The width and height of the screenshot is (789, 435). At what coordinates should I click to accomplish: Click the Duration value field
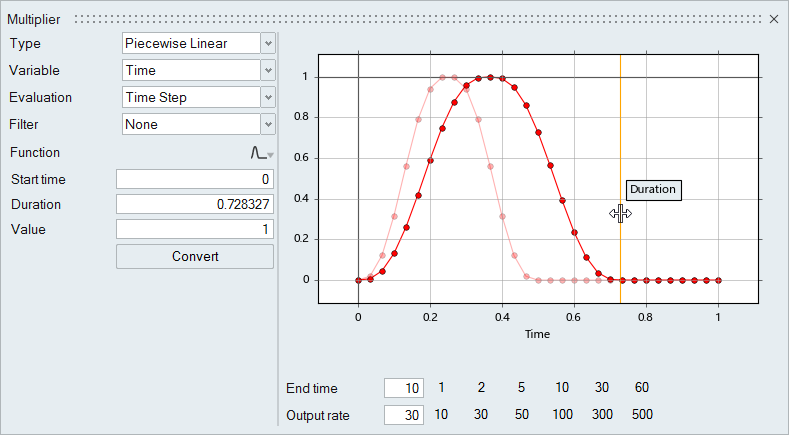pos(195,204)
